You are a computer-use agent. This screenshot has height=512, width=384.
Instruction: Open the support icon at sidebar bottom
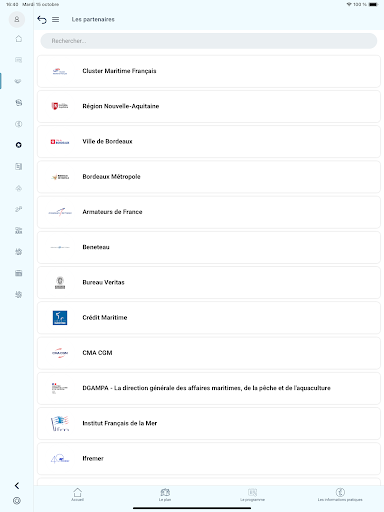[17, 501]
